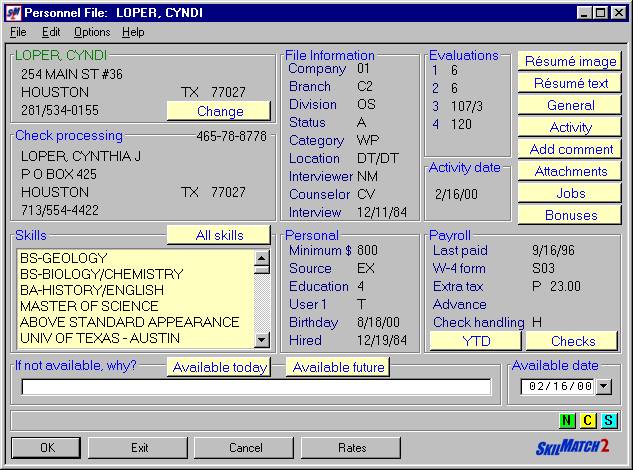Open Attachments
This screenshot has width=633, height=470.
coord(570,171)
